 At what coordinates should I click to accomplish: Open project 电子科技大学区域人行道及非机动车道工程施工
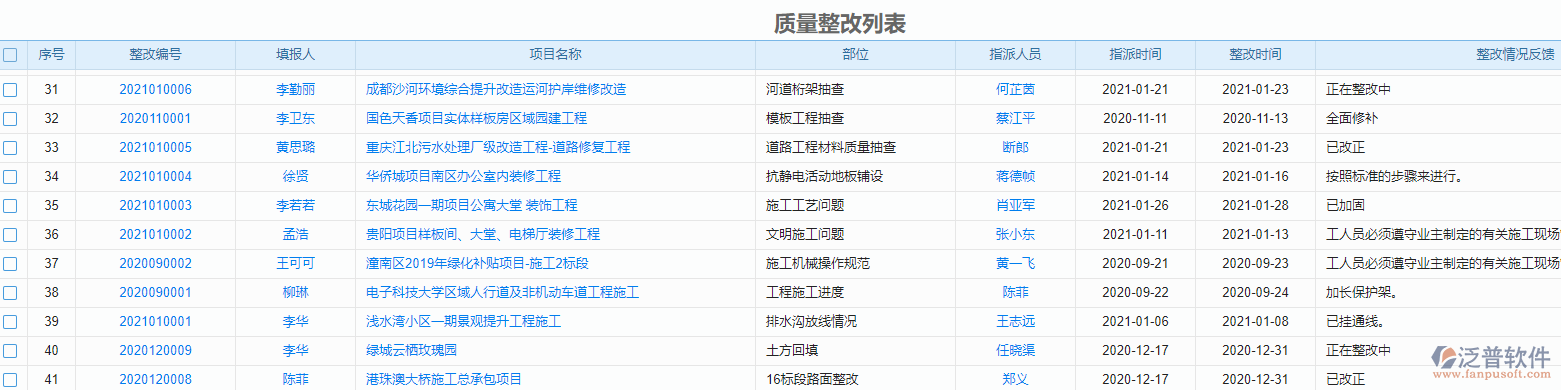click(503, 293)
